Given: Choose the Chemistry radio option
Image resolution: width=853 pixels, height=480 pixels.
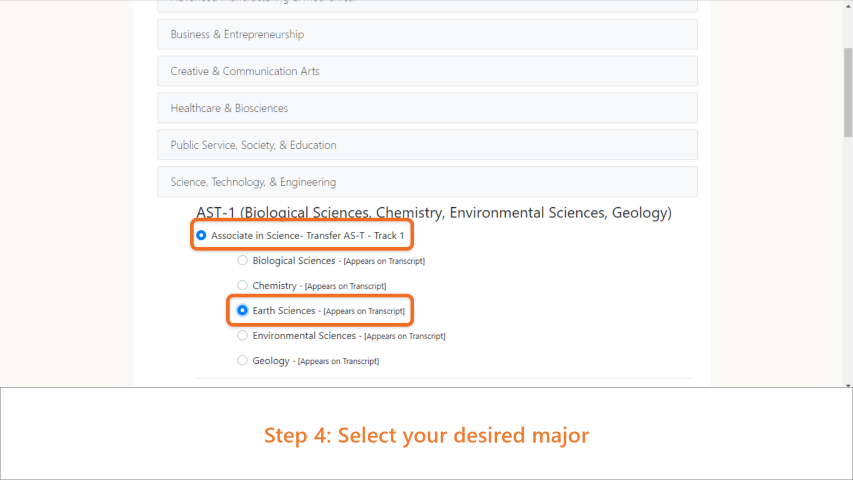Looking at the screenshot, I should click(242, 286).
